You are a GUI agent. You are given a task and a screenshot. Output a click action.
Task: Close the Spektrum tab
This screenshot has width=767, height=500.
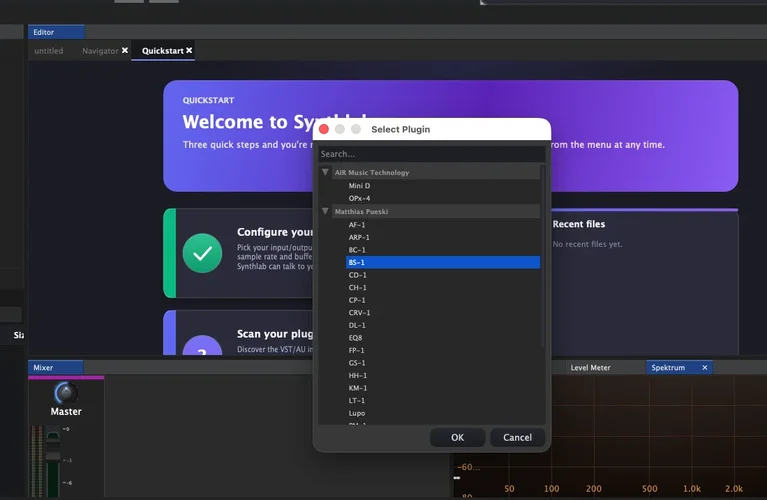[705, 368]
